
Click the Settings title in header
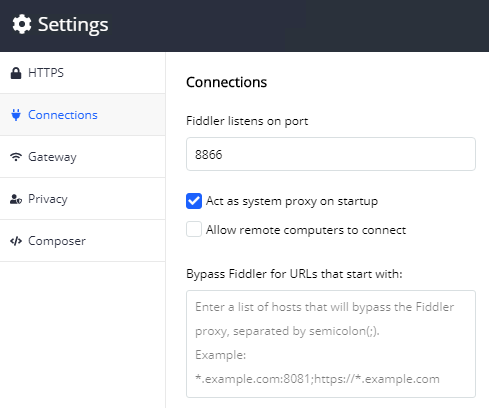point(73,25)
